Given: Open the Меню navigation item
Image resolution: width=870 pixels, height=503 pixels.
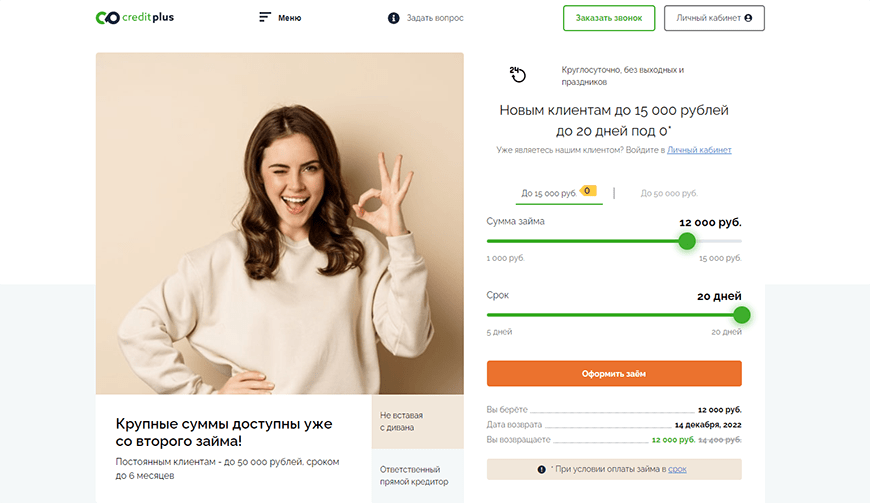Looking at the screenshot, I should (289, 18).
